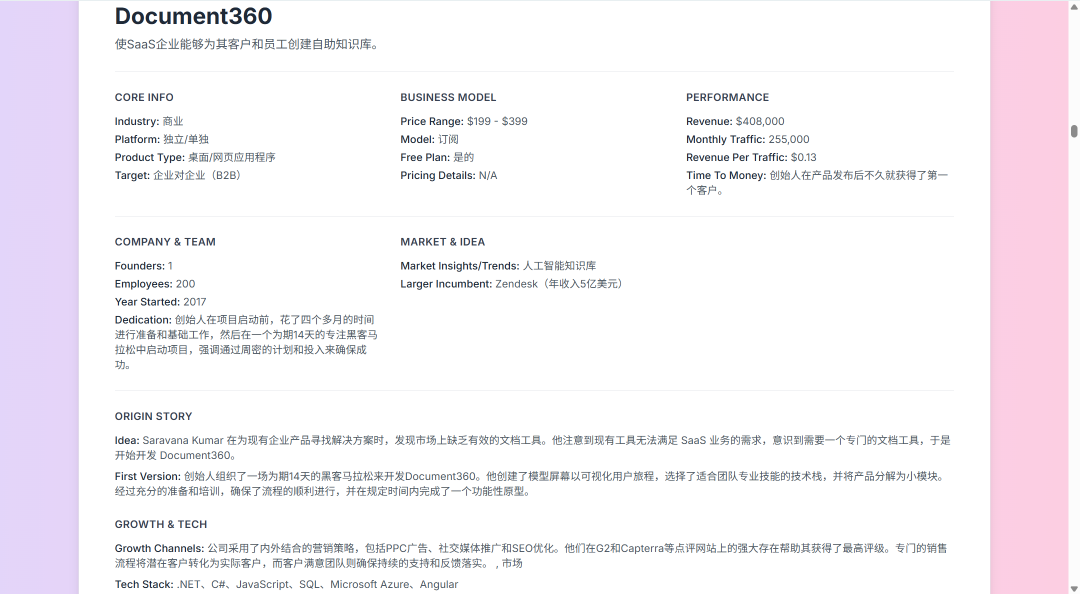Click the scrollbar down arrow
This screenshot has width=1080, height=594.
[1074, 588]
